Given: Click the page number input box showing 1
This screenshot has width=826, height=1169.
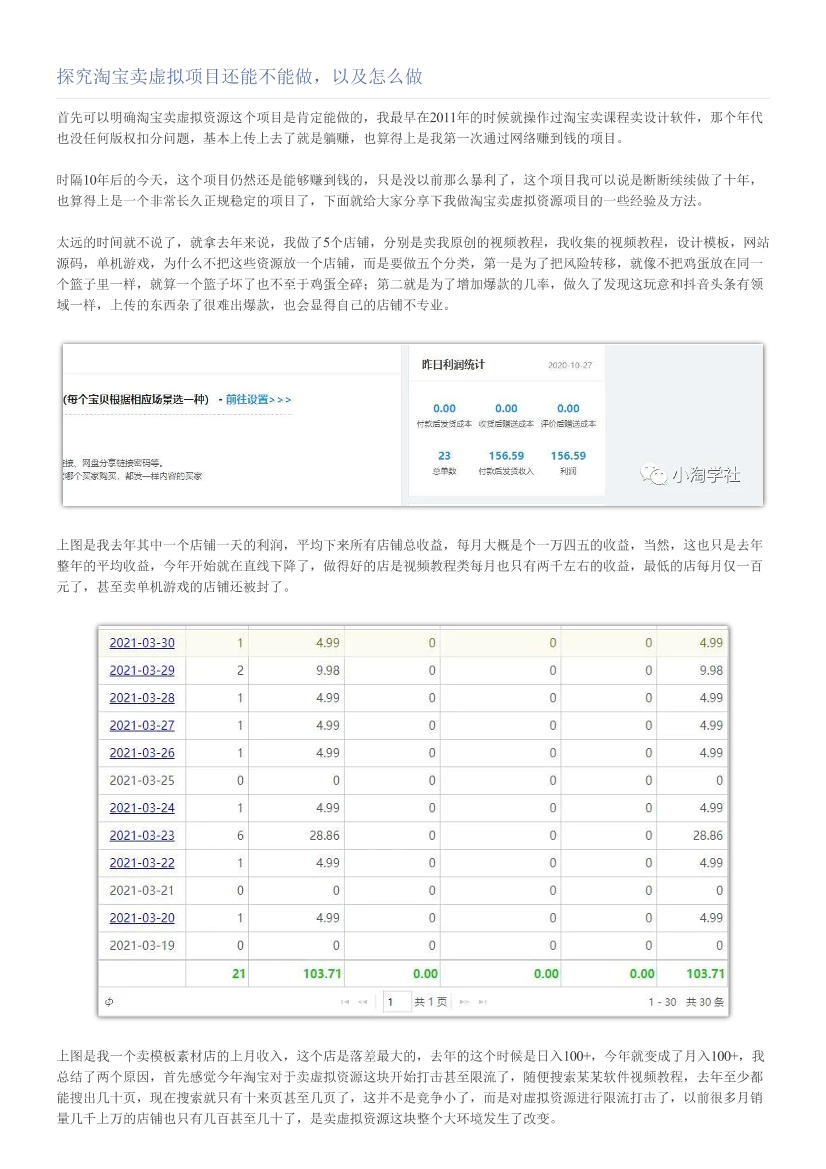Looking at the screenshot, I should pyautogui.click(x=397, y=1002).
